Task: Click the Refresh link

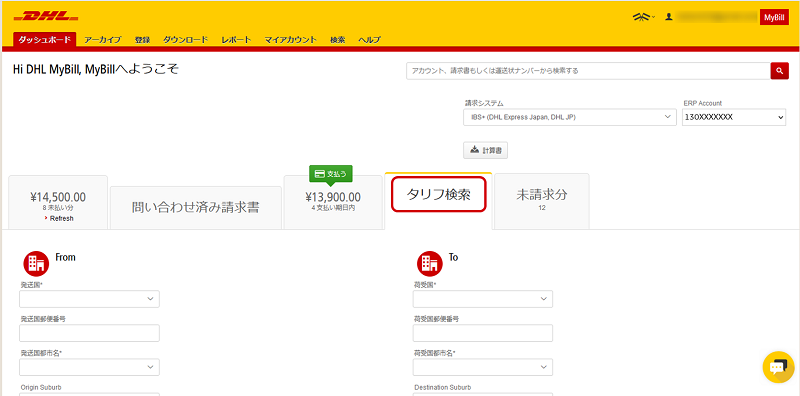Action: click(x=61, y=218)
